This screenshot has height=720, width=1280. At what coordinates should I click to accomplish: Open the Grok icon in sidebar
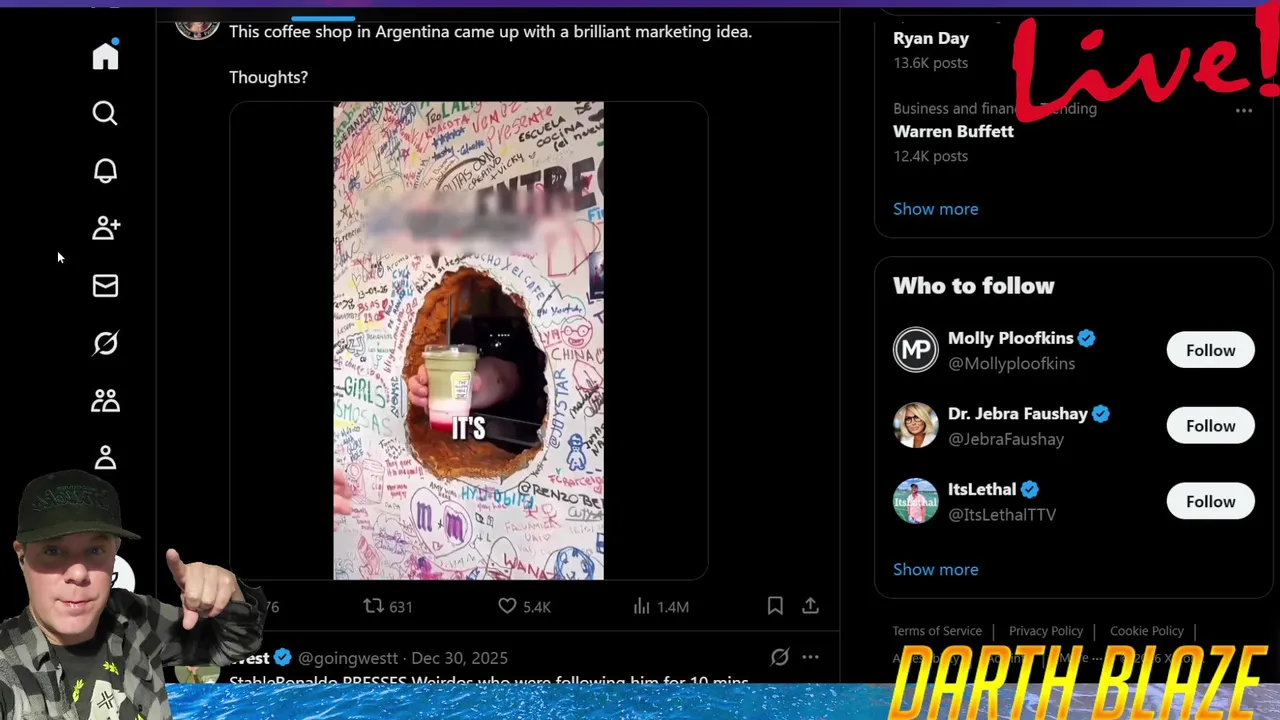pos(105,343)
